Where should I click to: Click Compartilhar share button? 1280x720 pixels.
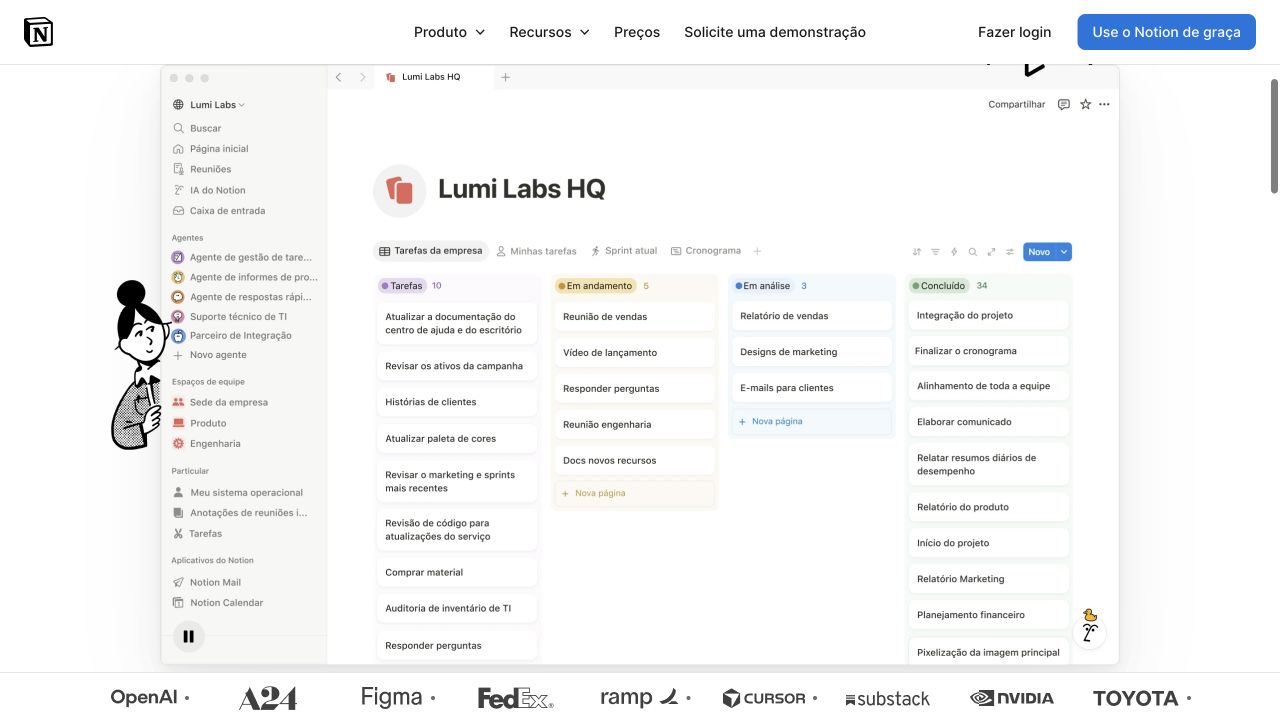click(x=1017, y=104)
